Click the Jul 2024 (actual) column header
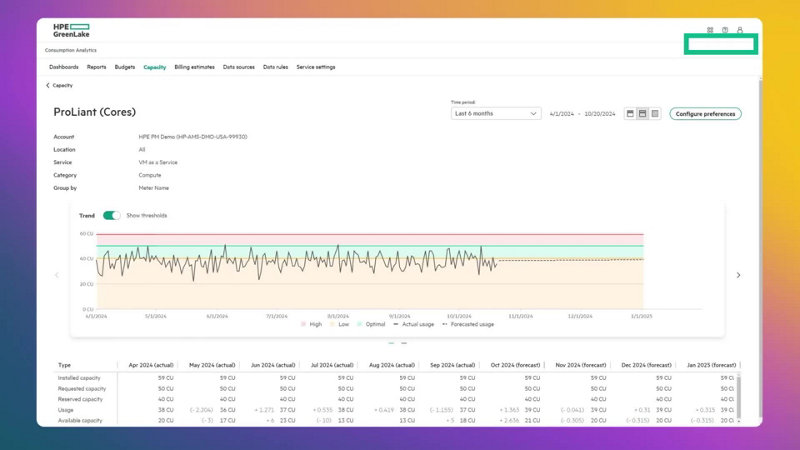 pyautogui.click(x=332, y=365)
